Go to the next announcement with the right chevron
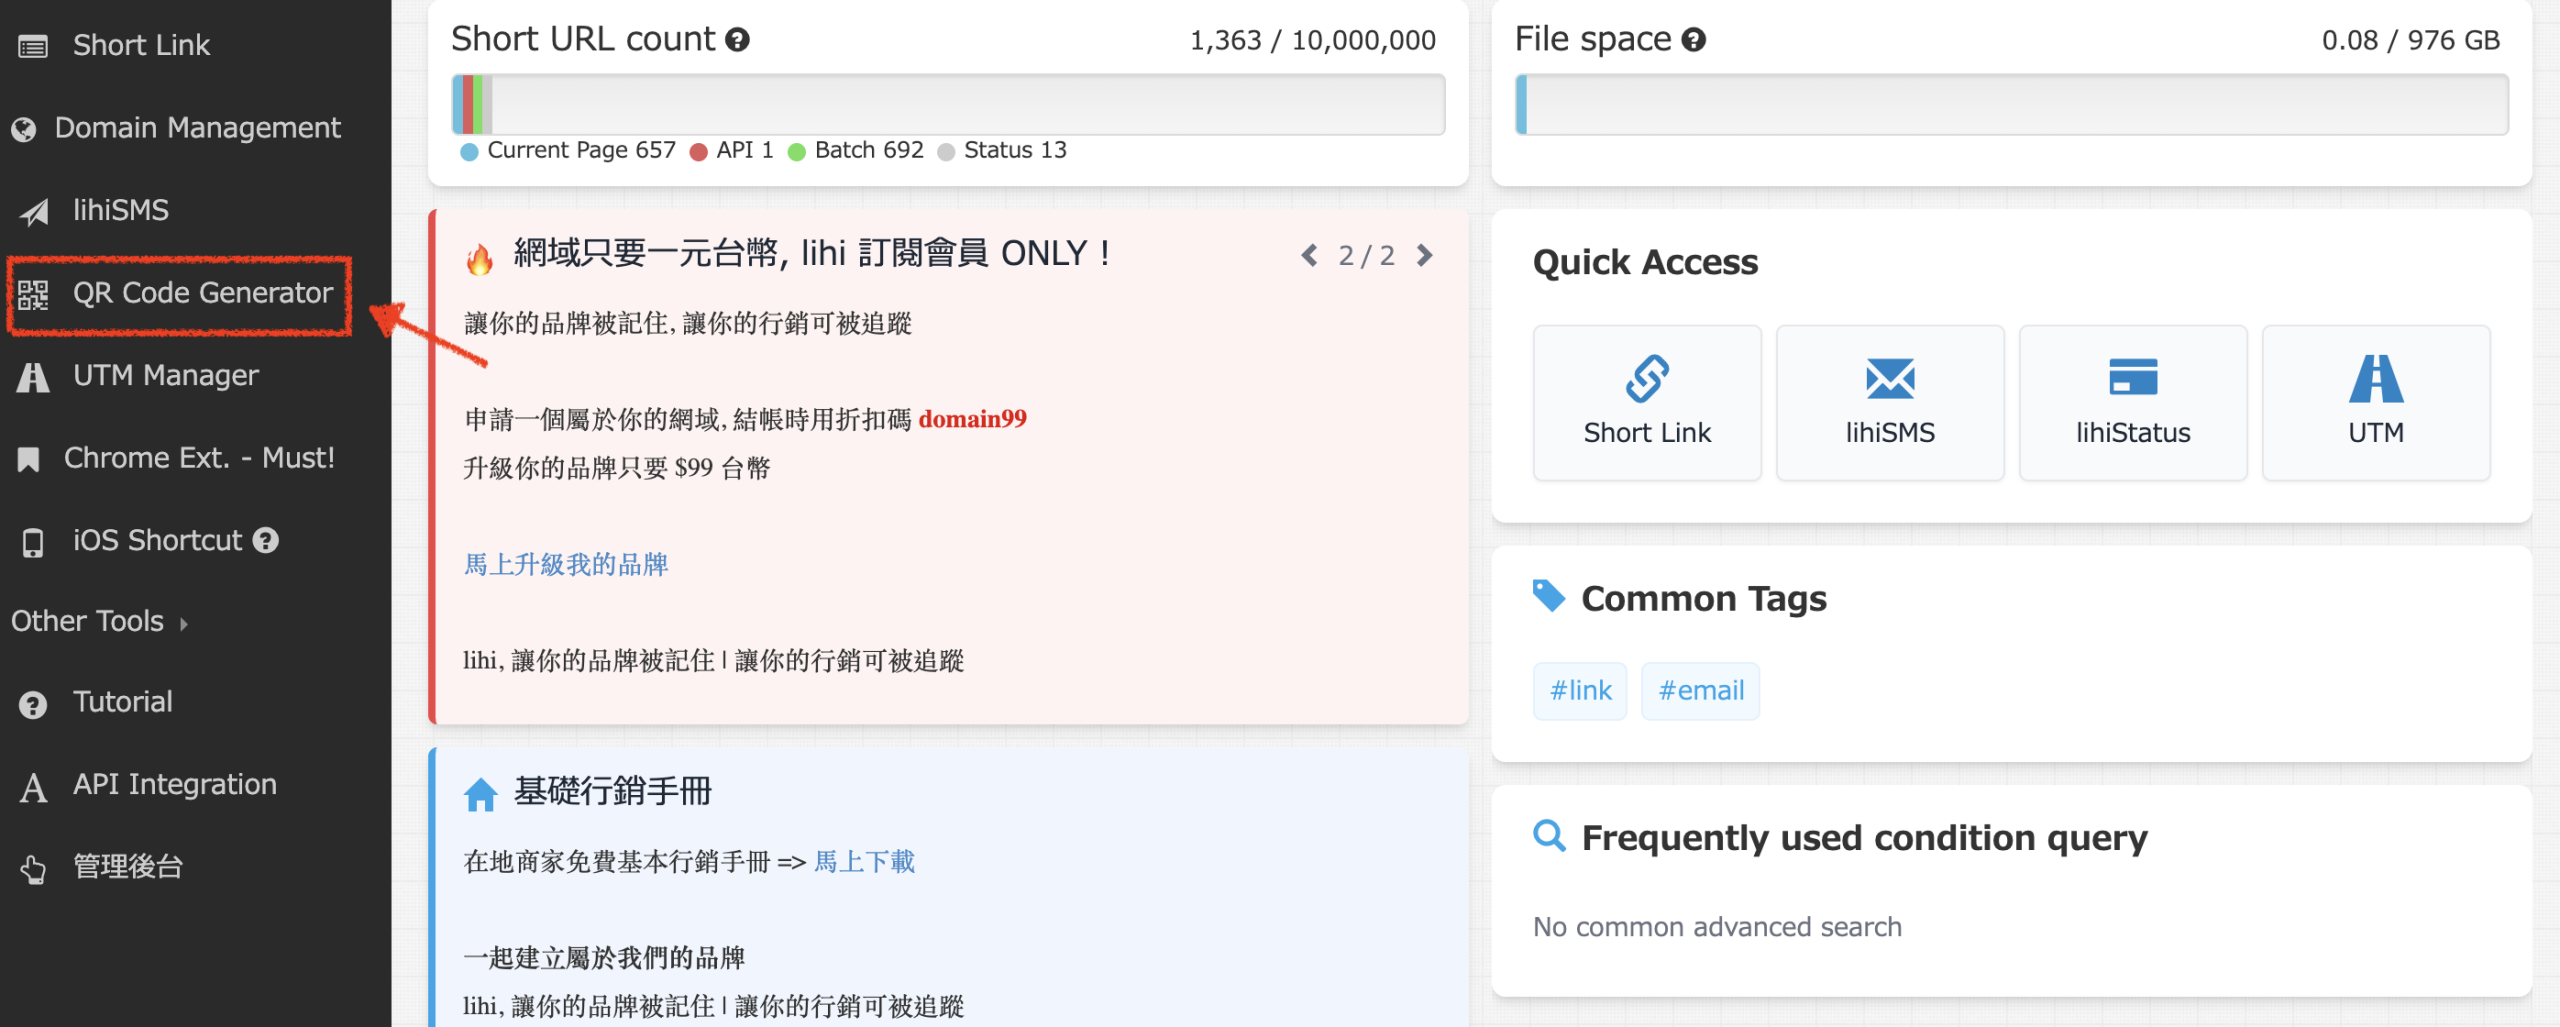This screenshot has width=2560, height=1027. [1424, 256]
